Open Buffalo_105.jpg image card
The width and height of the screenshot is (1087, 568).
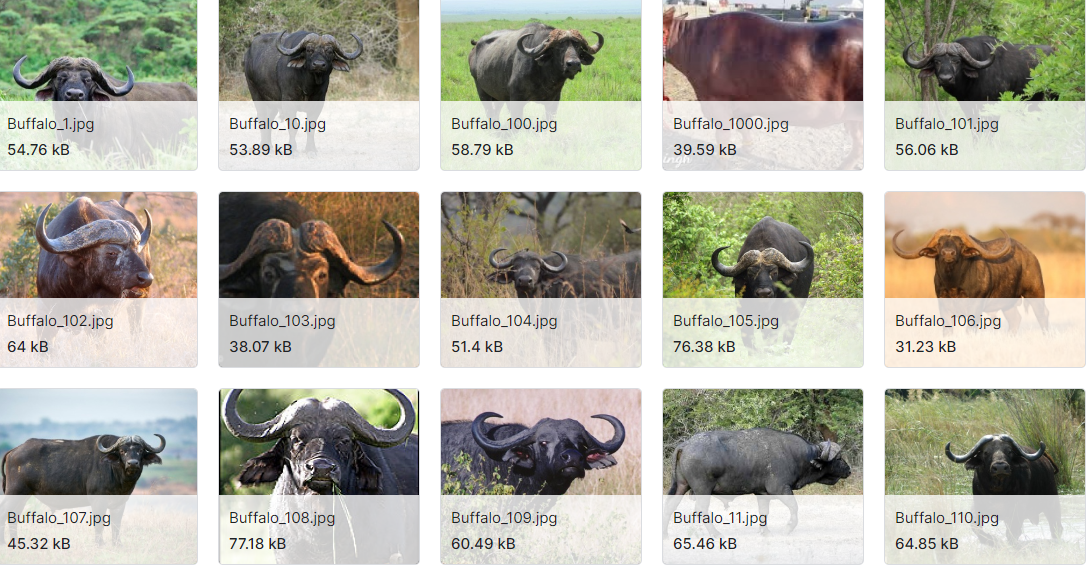pos(763,279)
